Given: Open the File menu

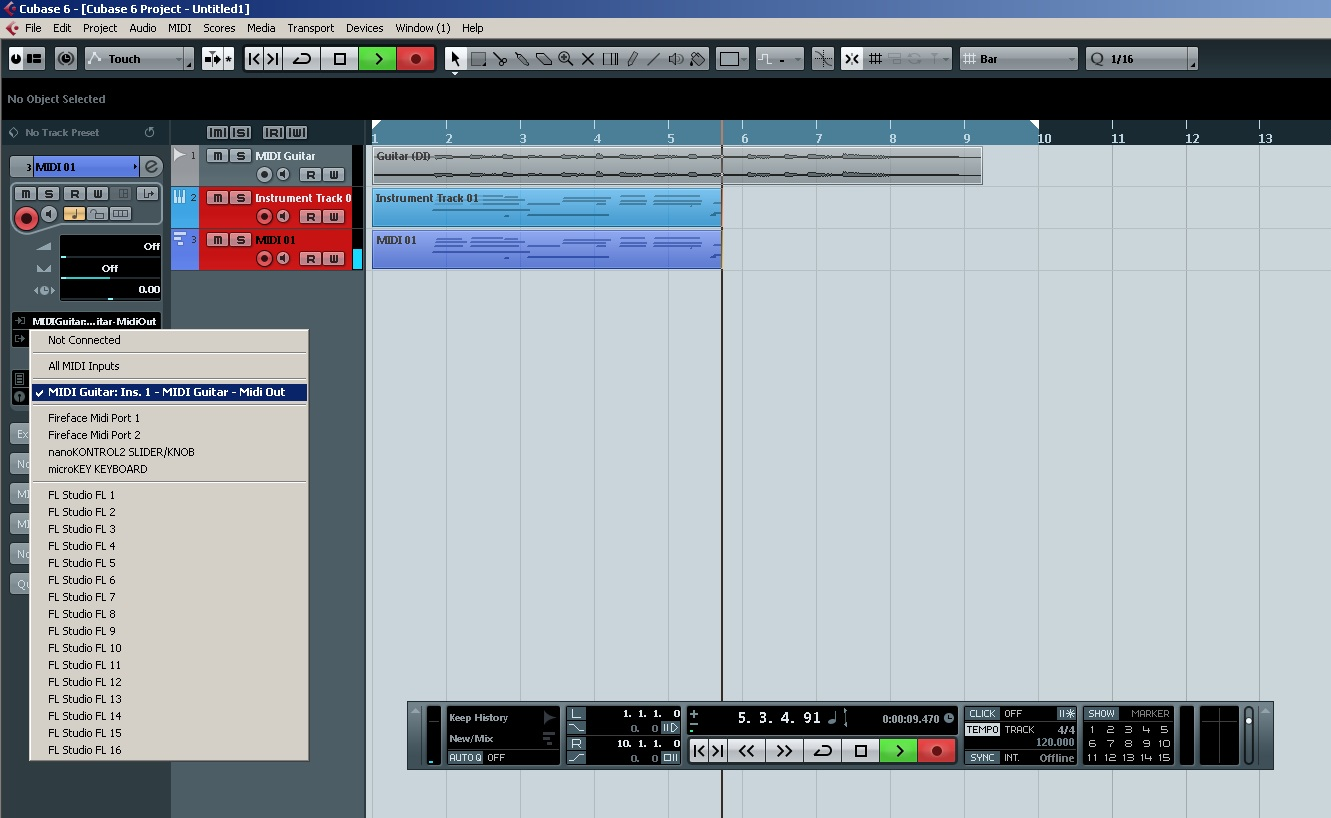Looking at the screenshot, I should click(x=33, y=28).
